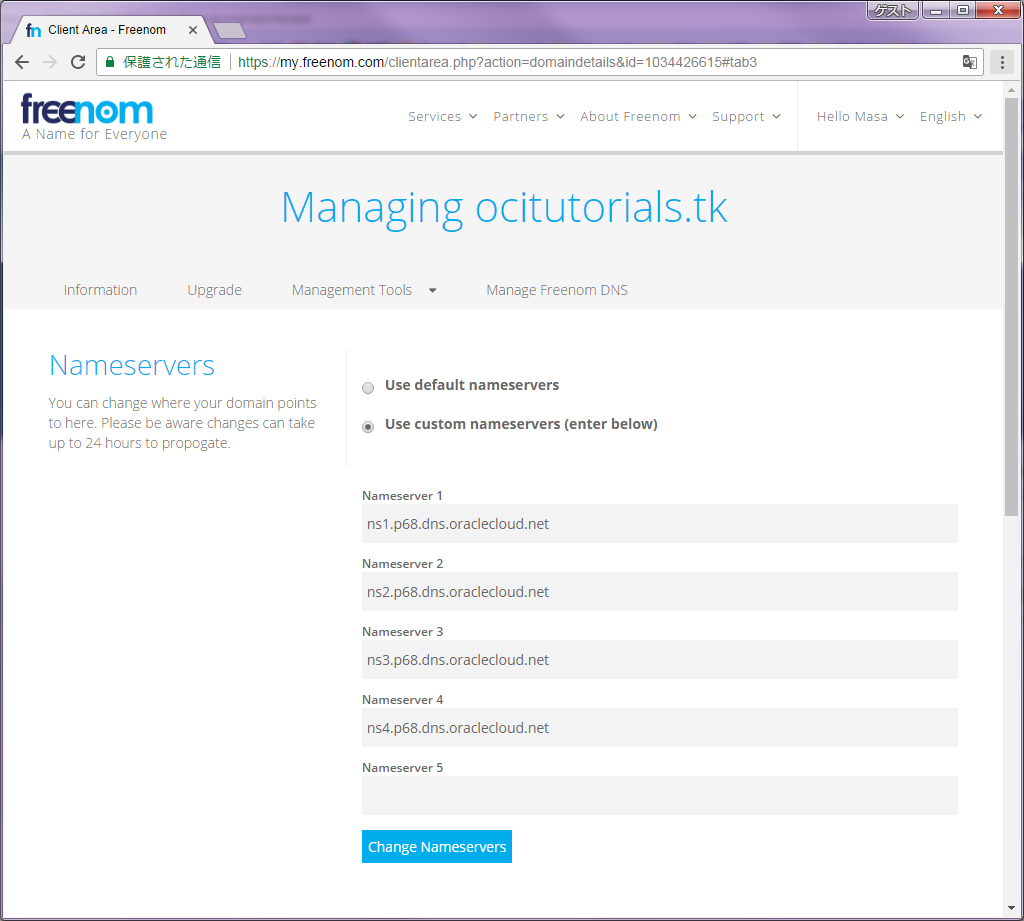Open the English language dropdown
Image resolution: width=1024 pixels, height=921 pixels.
click(x=950, y=117)
